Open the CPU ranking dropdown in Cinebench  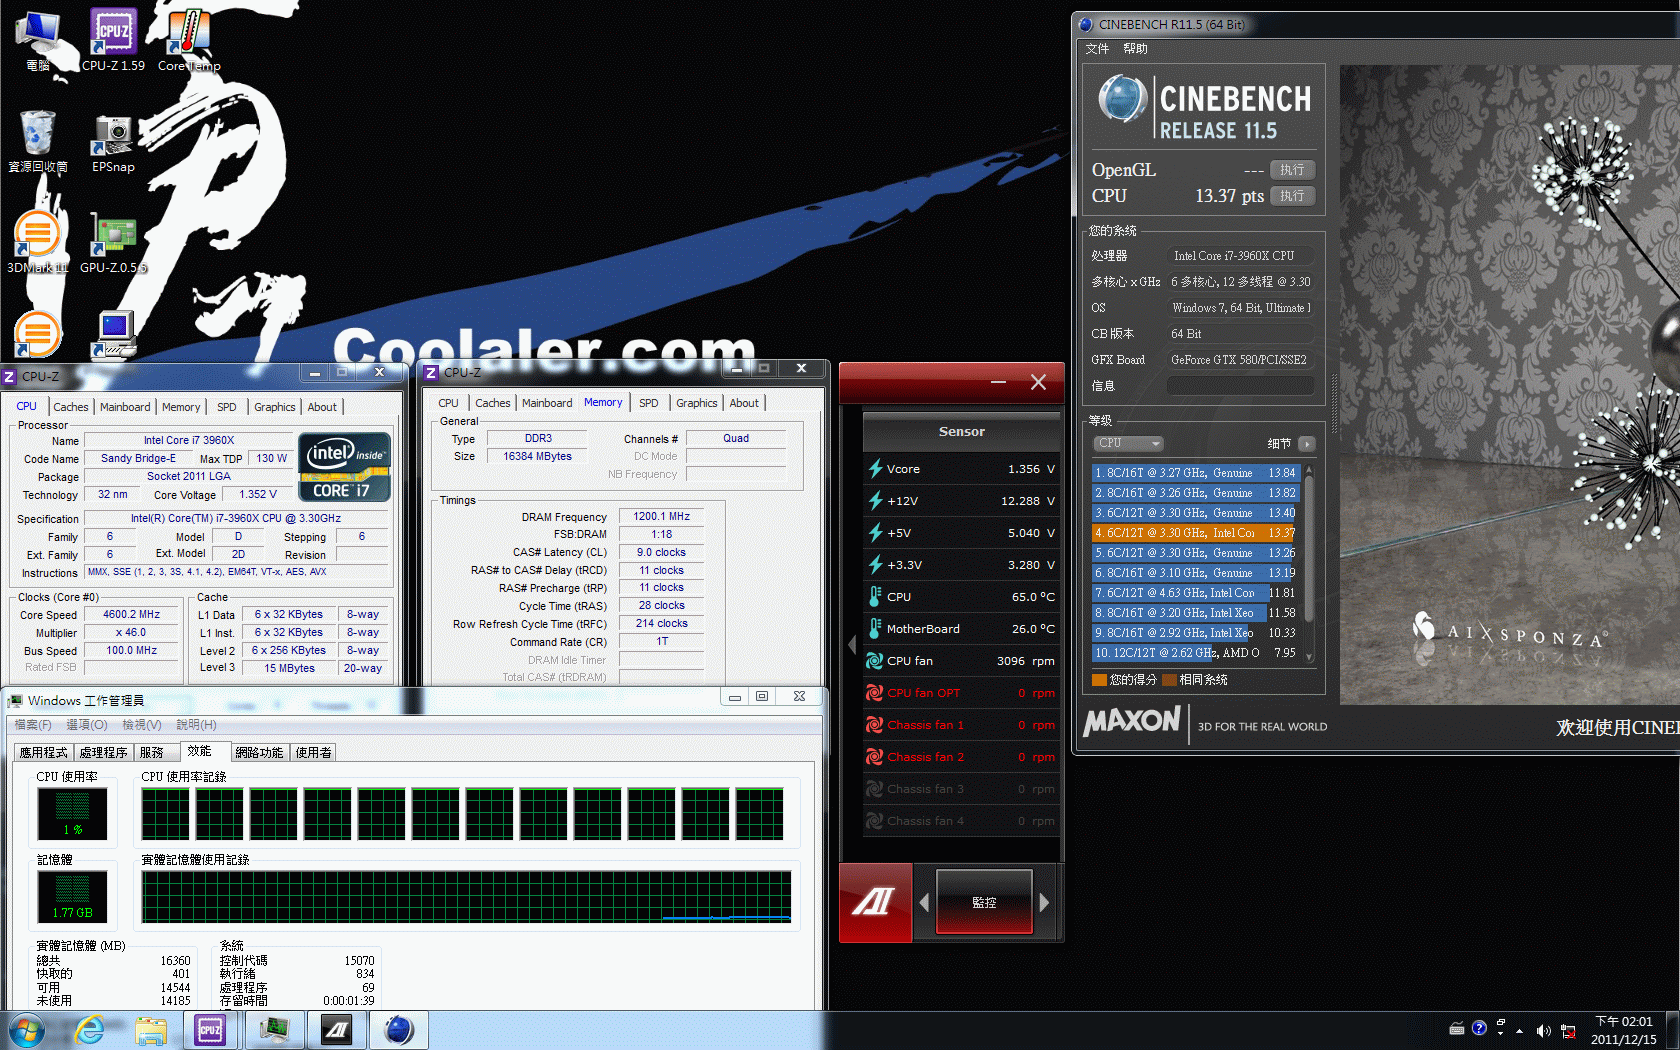tap(1129, 443)
